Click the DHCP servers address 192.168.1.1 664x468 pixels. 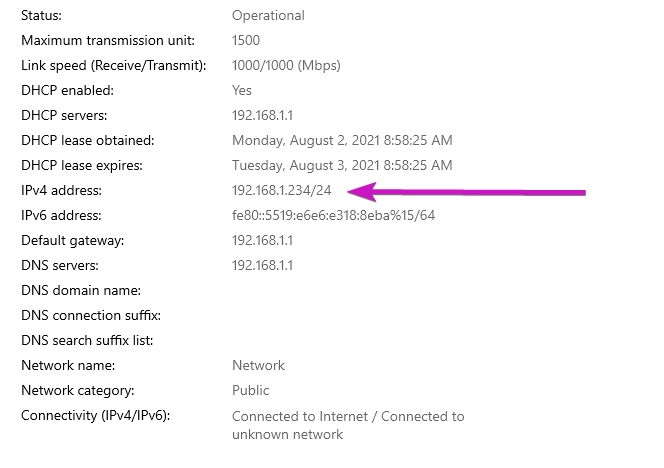(x=263, y=116)
